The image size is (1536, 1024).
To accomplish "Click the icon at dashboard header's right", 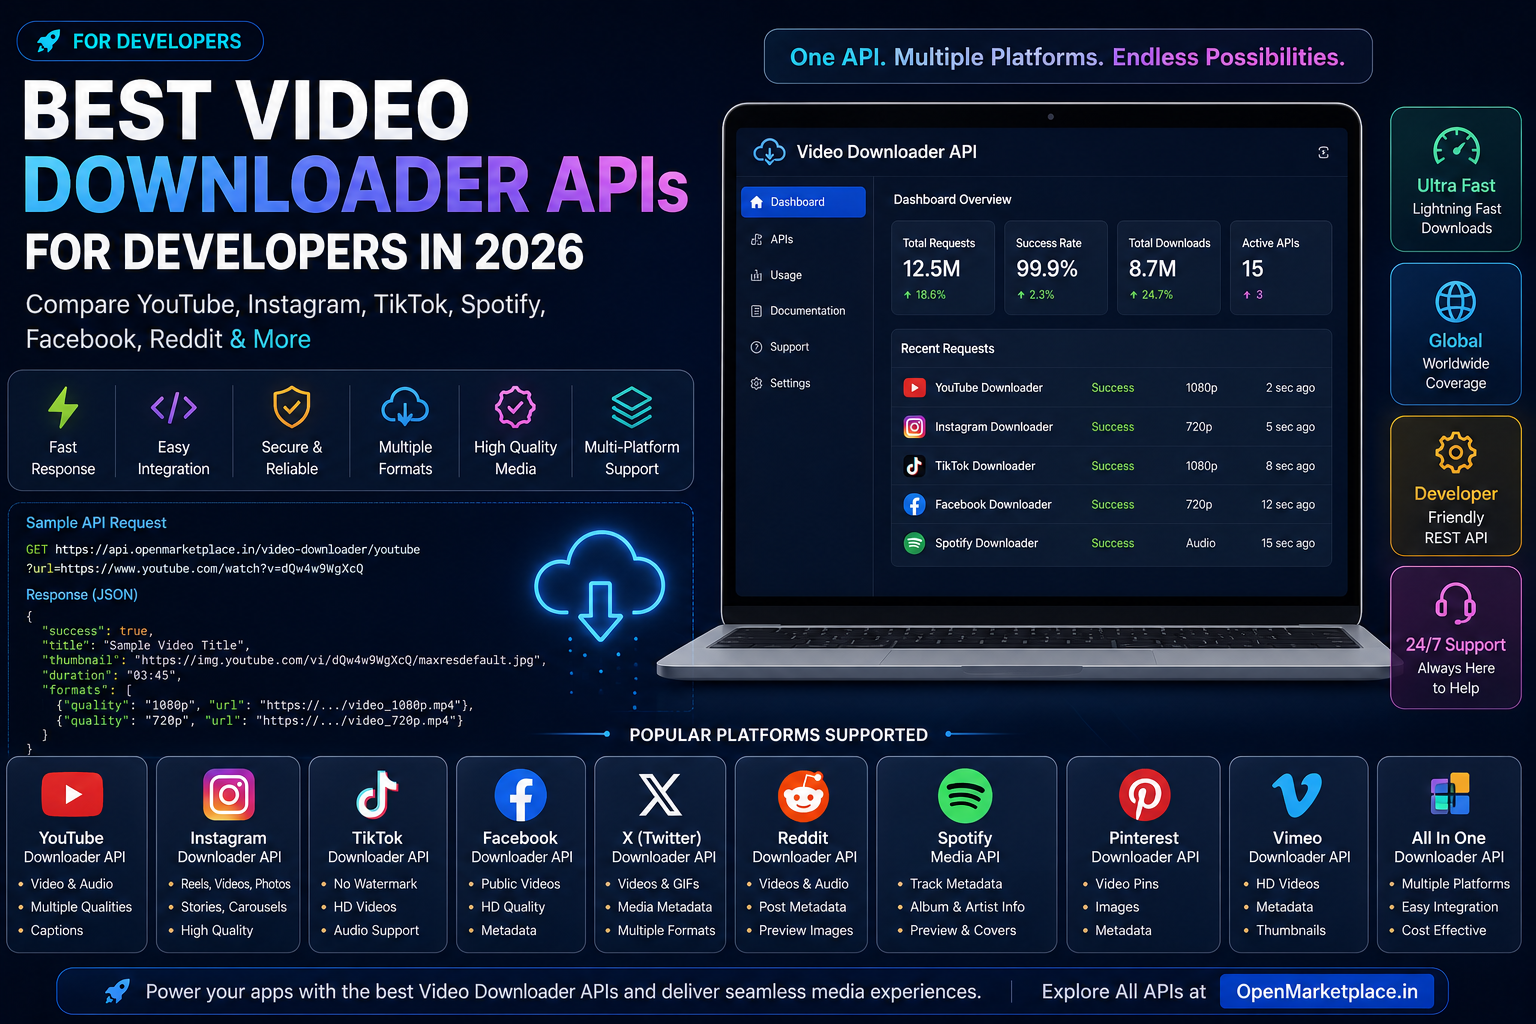I will [x=1323, y=152].
